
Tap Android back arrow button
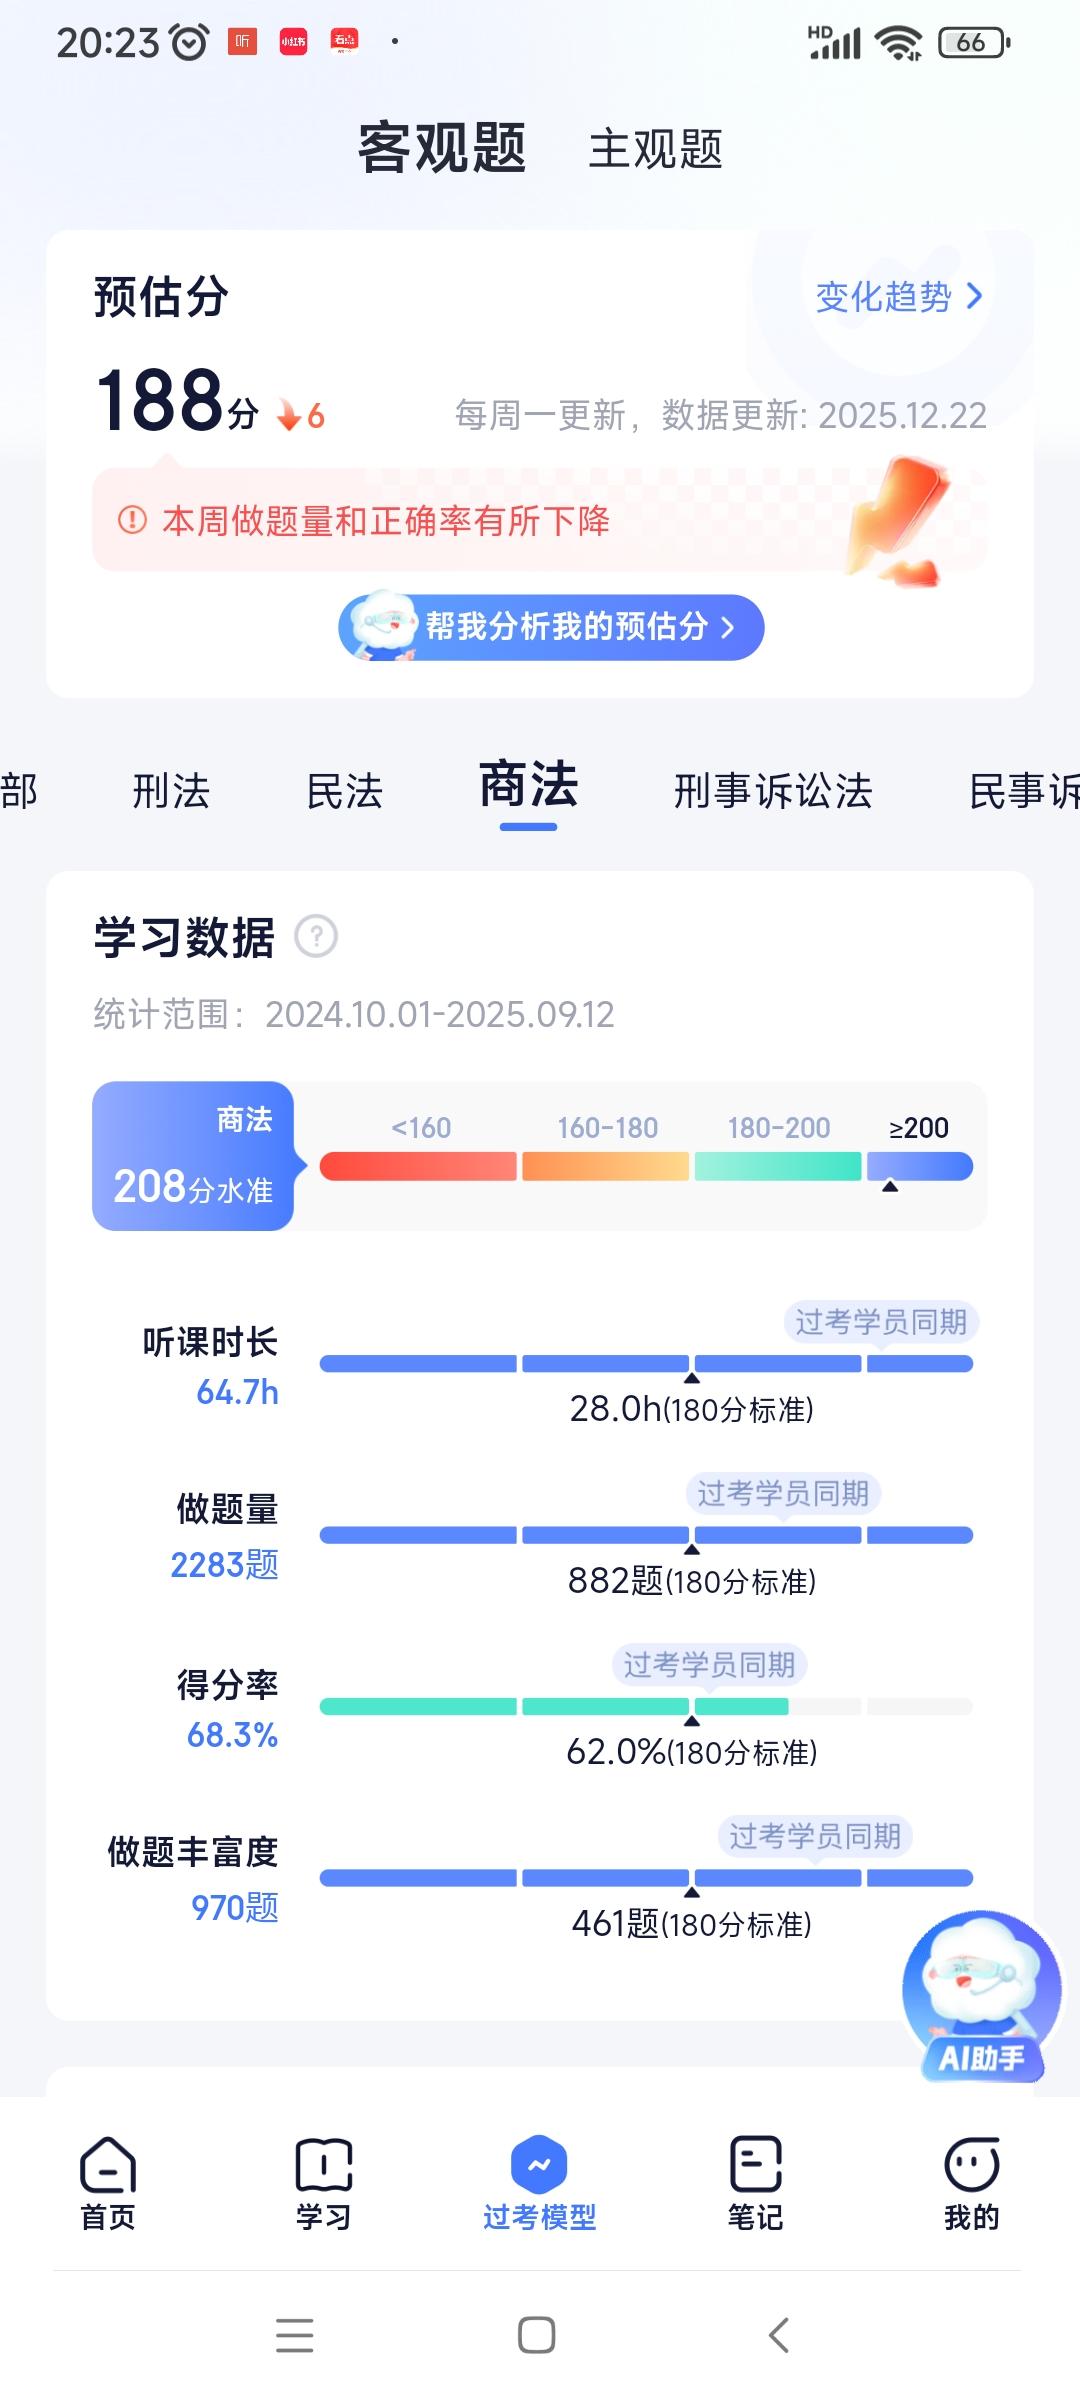tap(779, 2335)
